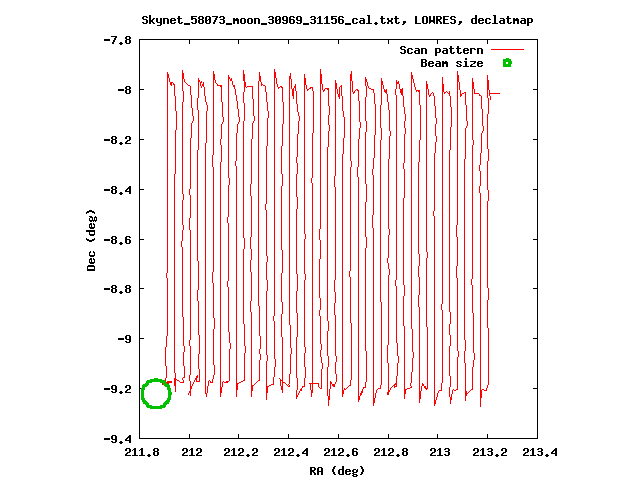The height and width of the screenshot is (480, 640).
Task: Click the green beam size legend marker
Action: [x=507, y=63]
